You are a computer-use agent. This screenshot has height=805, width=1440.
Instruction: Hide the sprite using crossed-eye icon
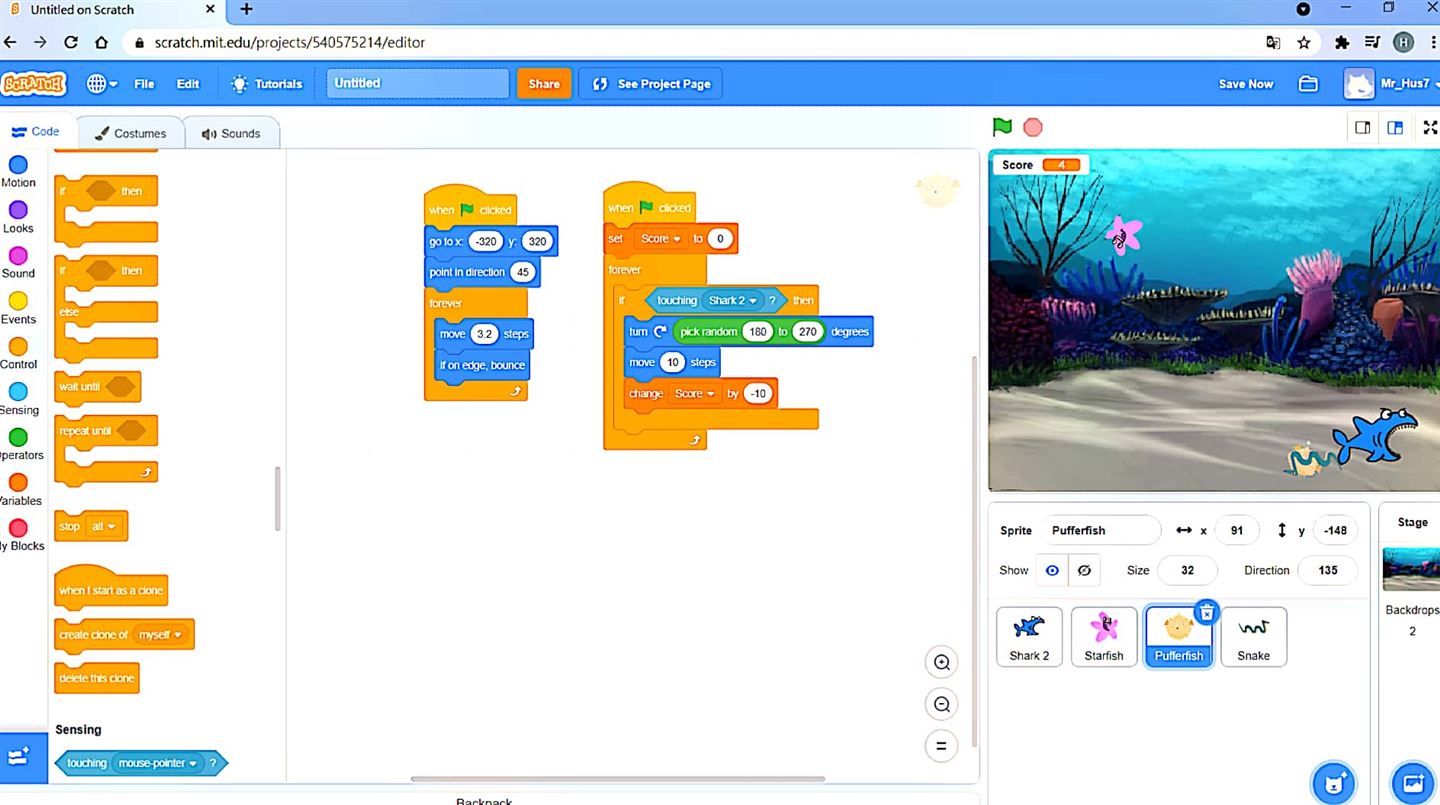pyautogui.click(x=1084, y=570)
